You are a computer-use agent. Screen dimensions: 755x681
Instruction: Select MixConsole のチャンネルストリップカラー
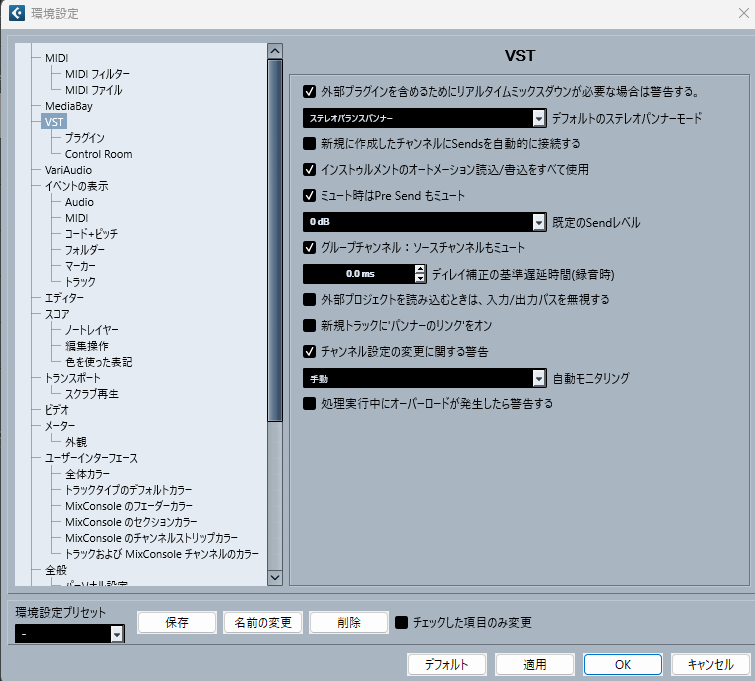click(x=152, y=538)
